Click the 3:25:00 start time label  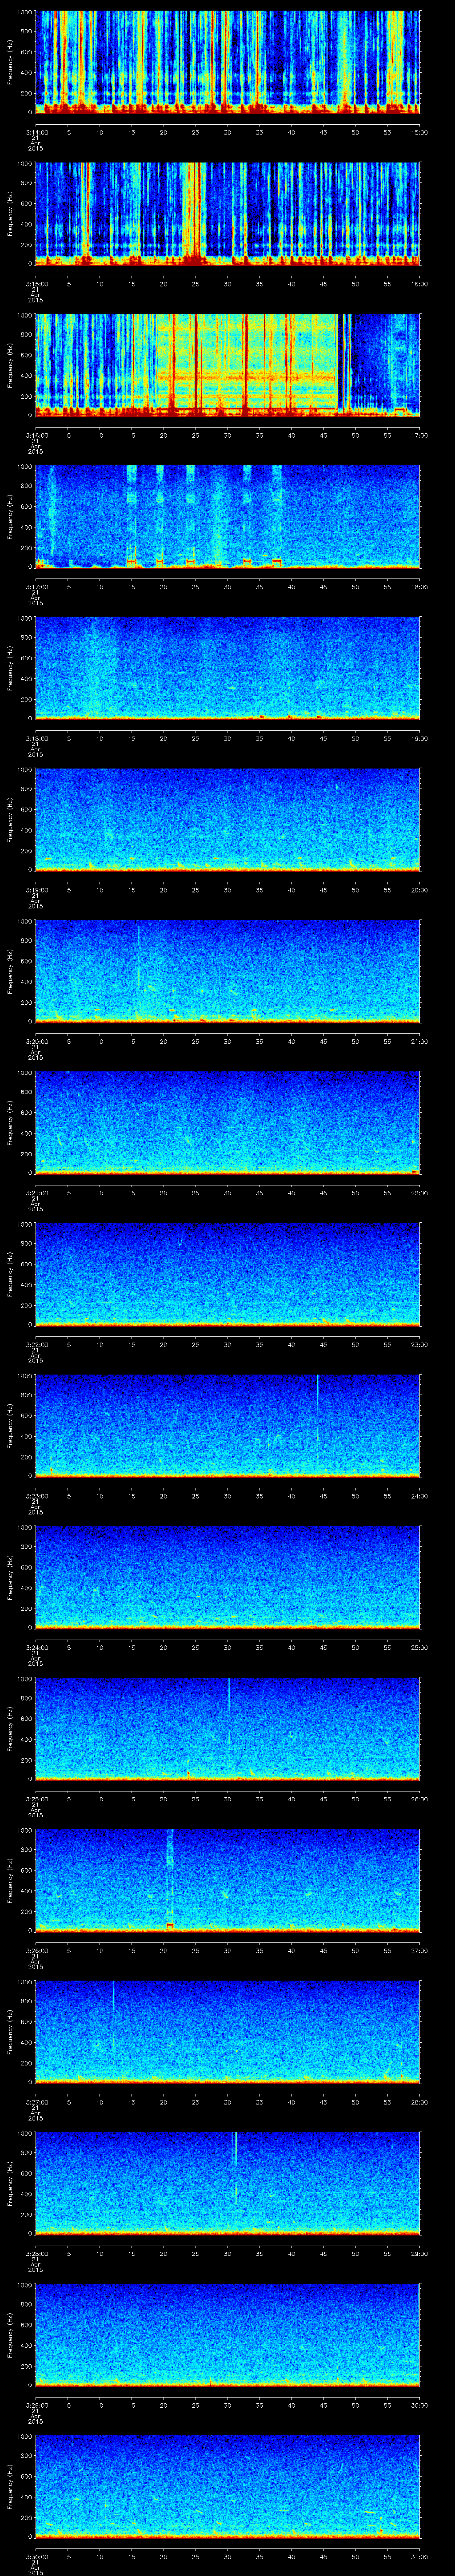pos(36,1799)
